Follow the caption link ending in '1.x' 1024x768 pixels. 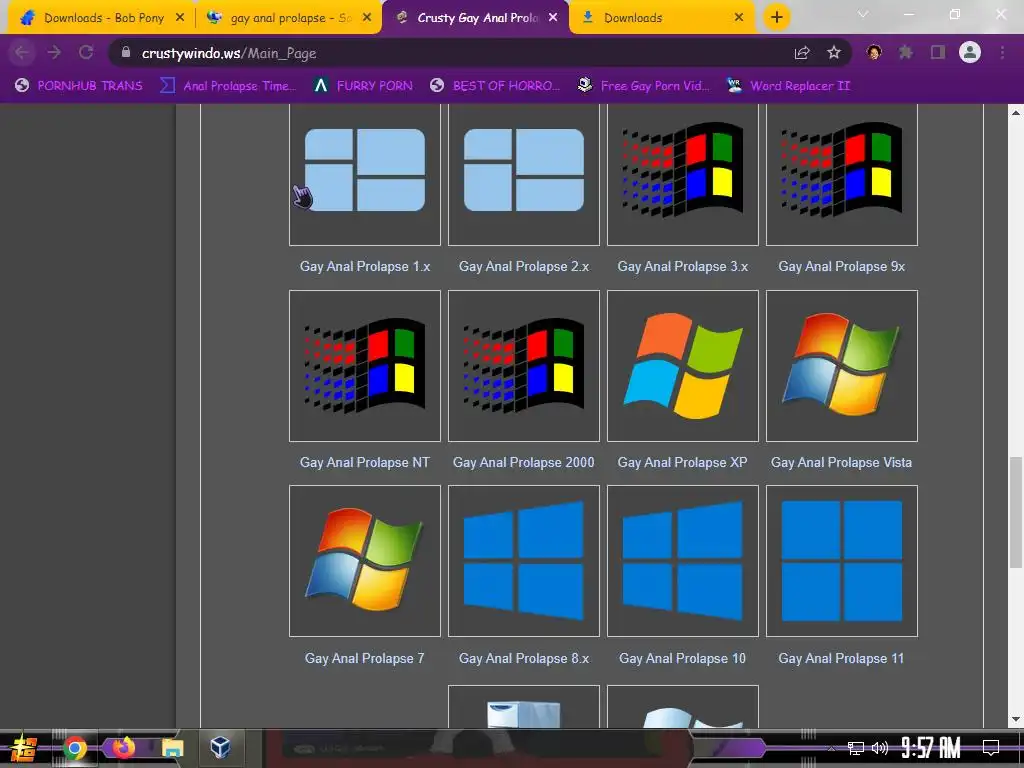365,266
